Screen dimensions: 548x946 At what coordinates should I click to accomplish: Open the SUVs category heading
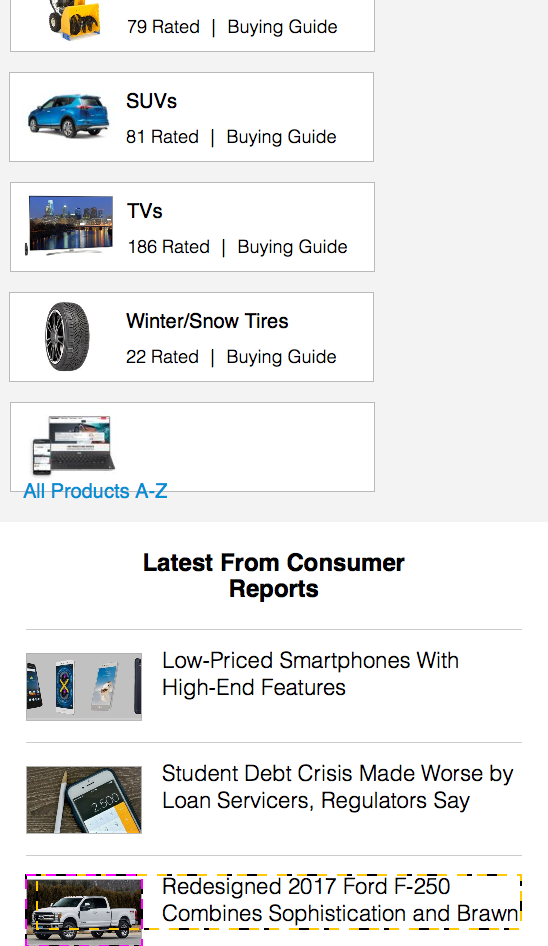tap(151, 101)
